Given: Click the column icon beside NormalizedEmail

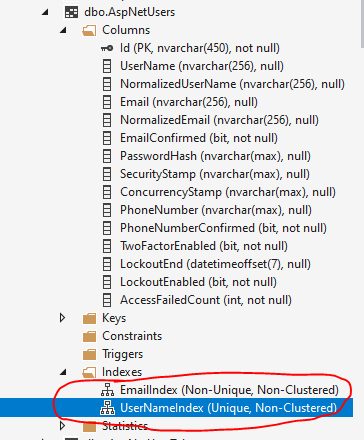Looking at the screenshot, I should click(107, 120).
